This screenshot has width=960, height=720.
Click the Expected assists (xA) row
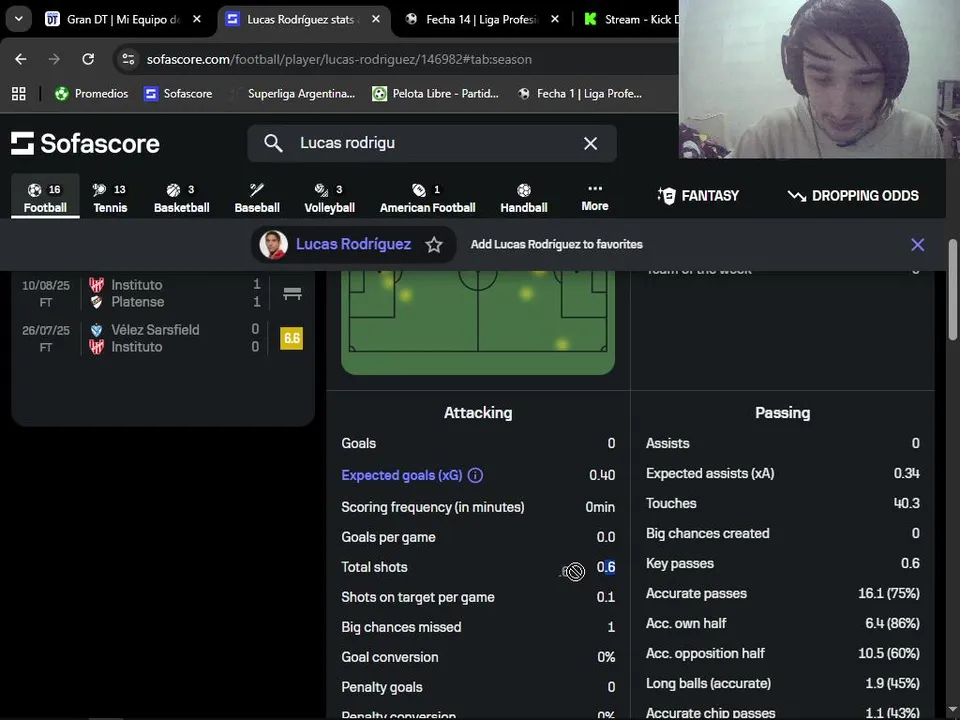(x=782, y=473)
